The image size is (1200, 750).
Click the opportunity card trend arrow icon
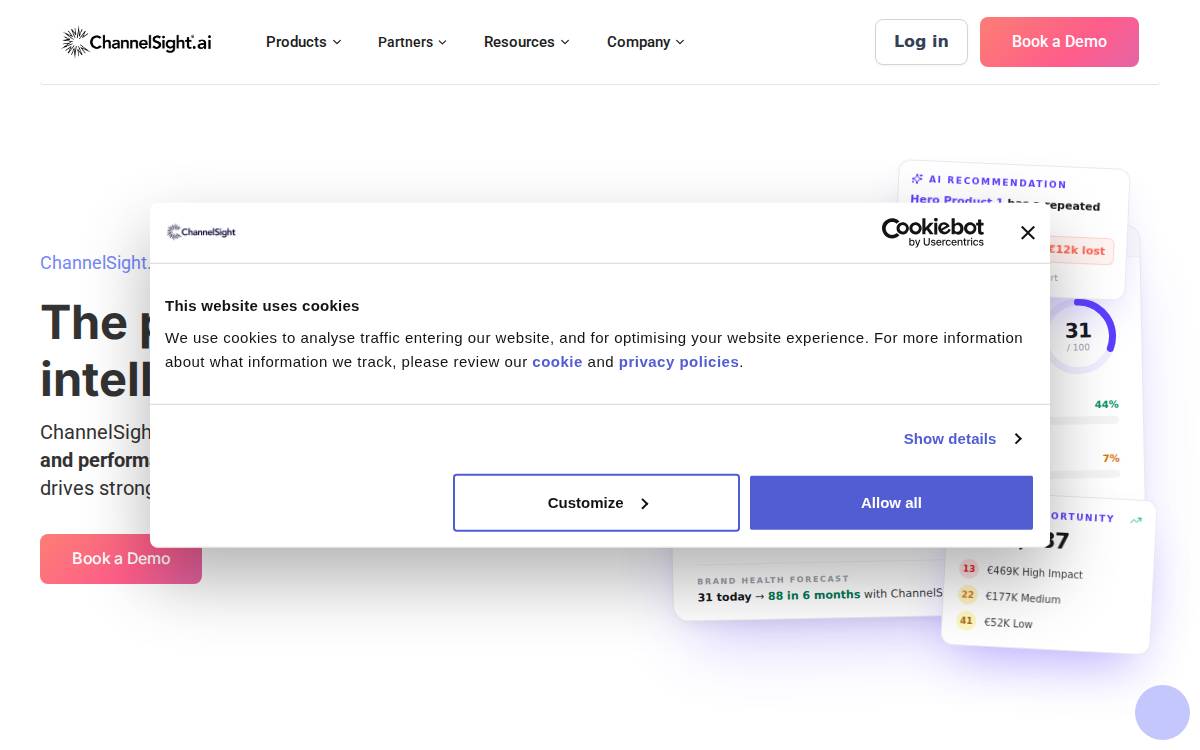[1136, 520]
